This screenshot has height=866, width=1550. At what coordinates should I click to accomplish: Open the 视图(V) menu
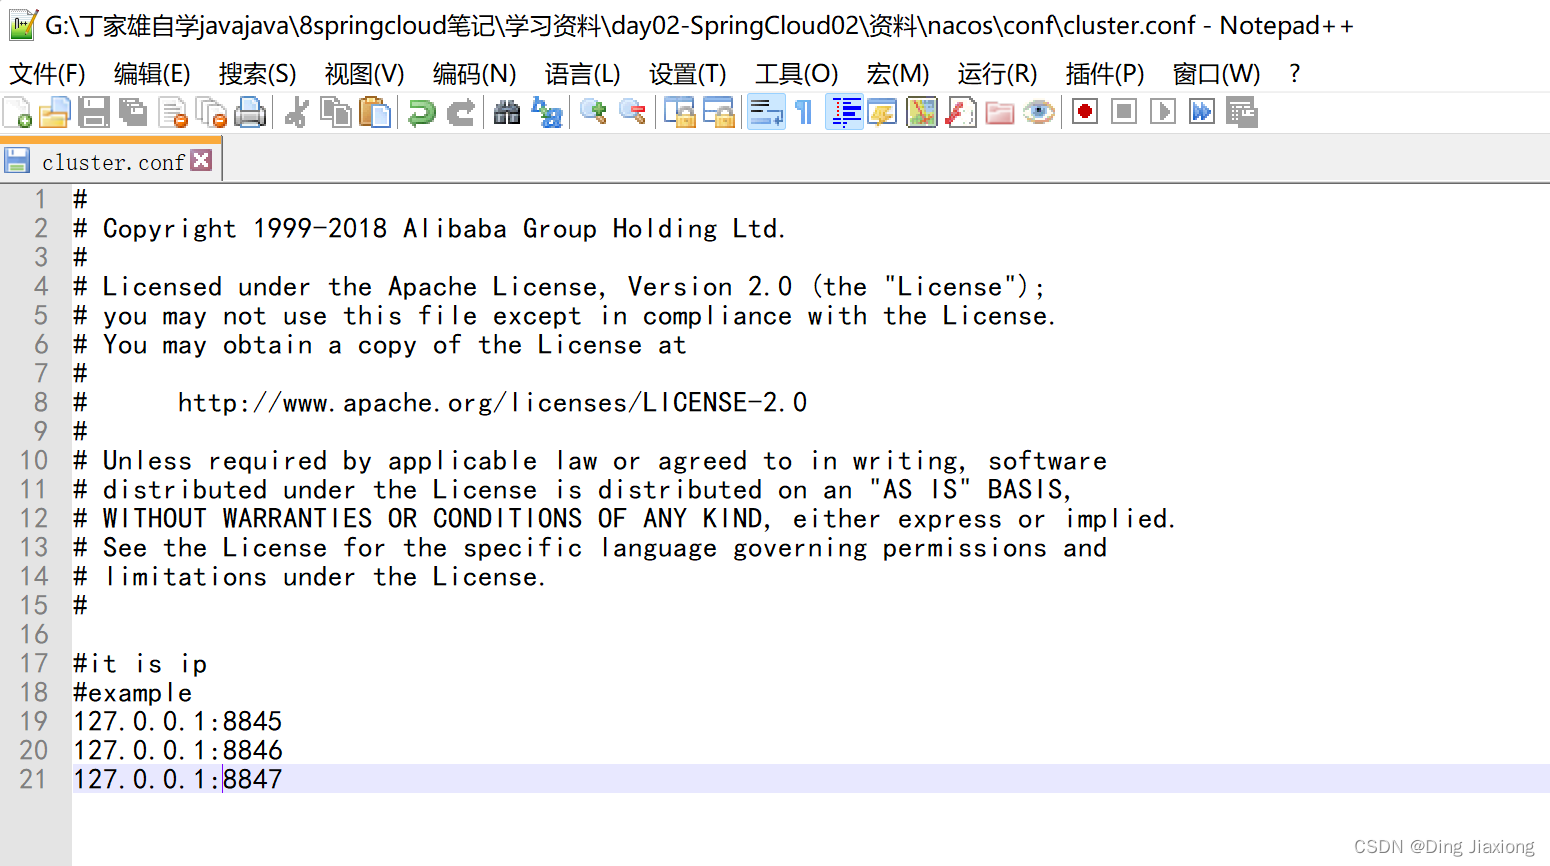click(x=365, y=74)
